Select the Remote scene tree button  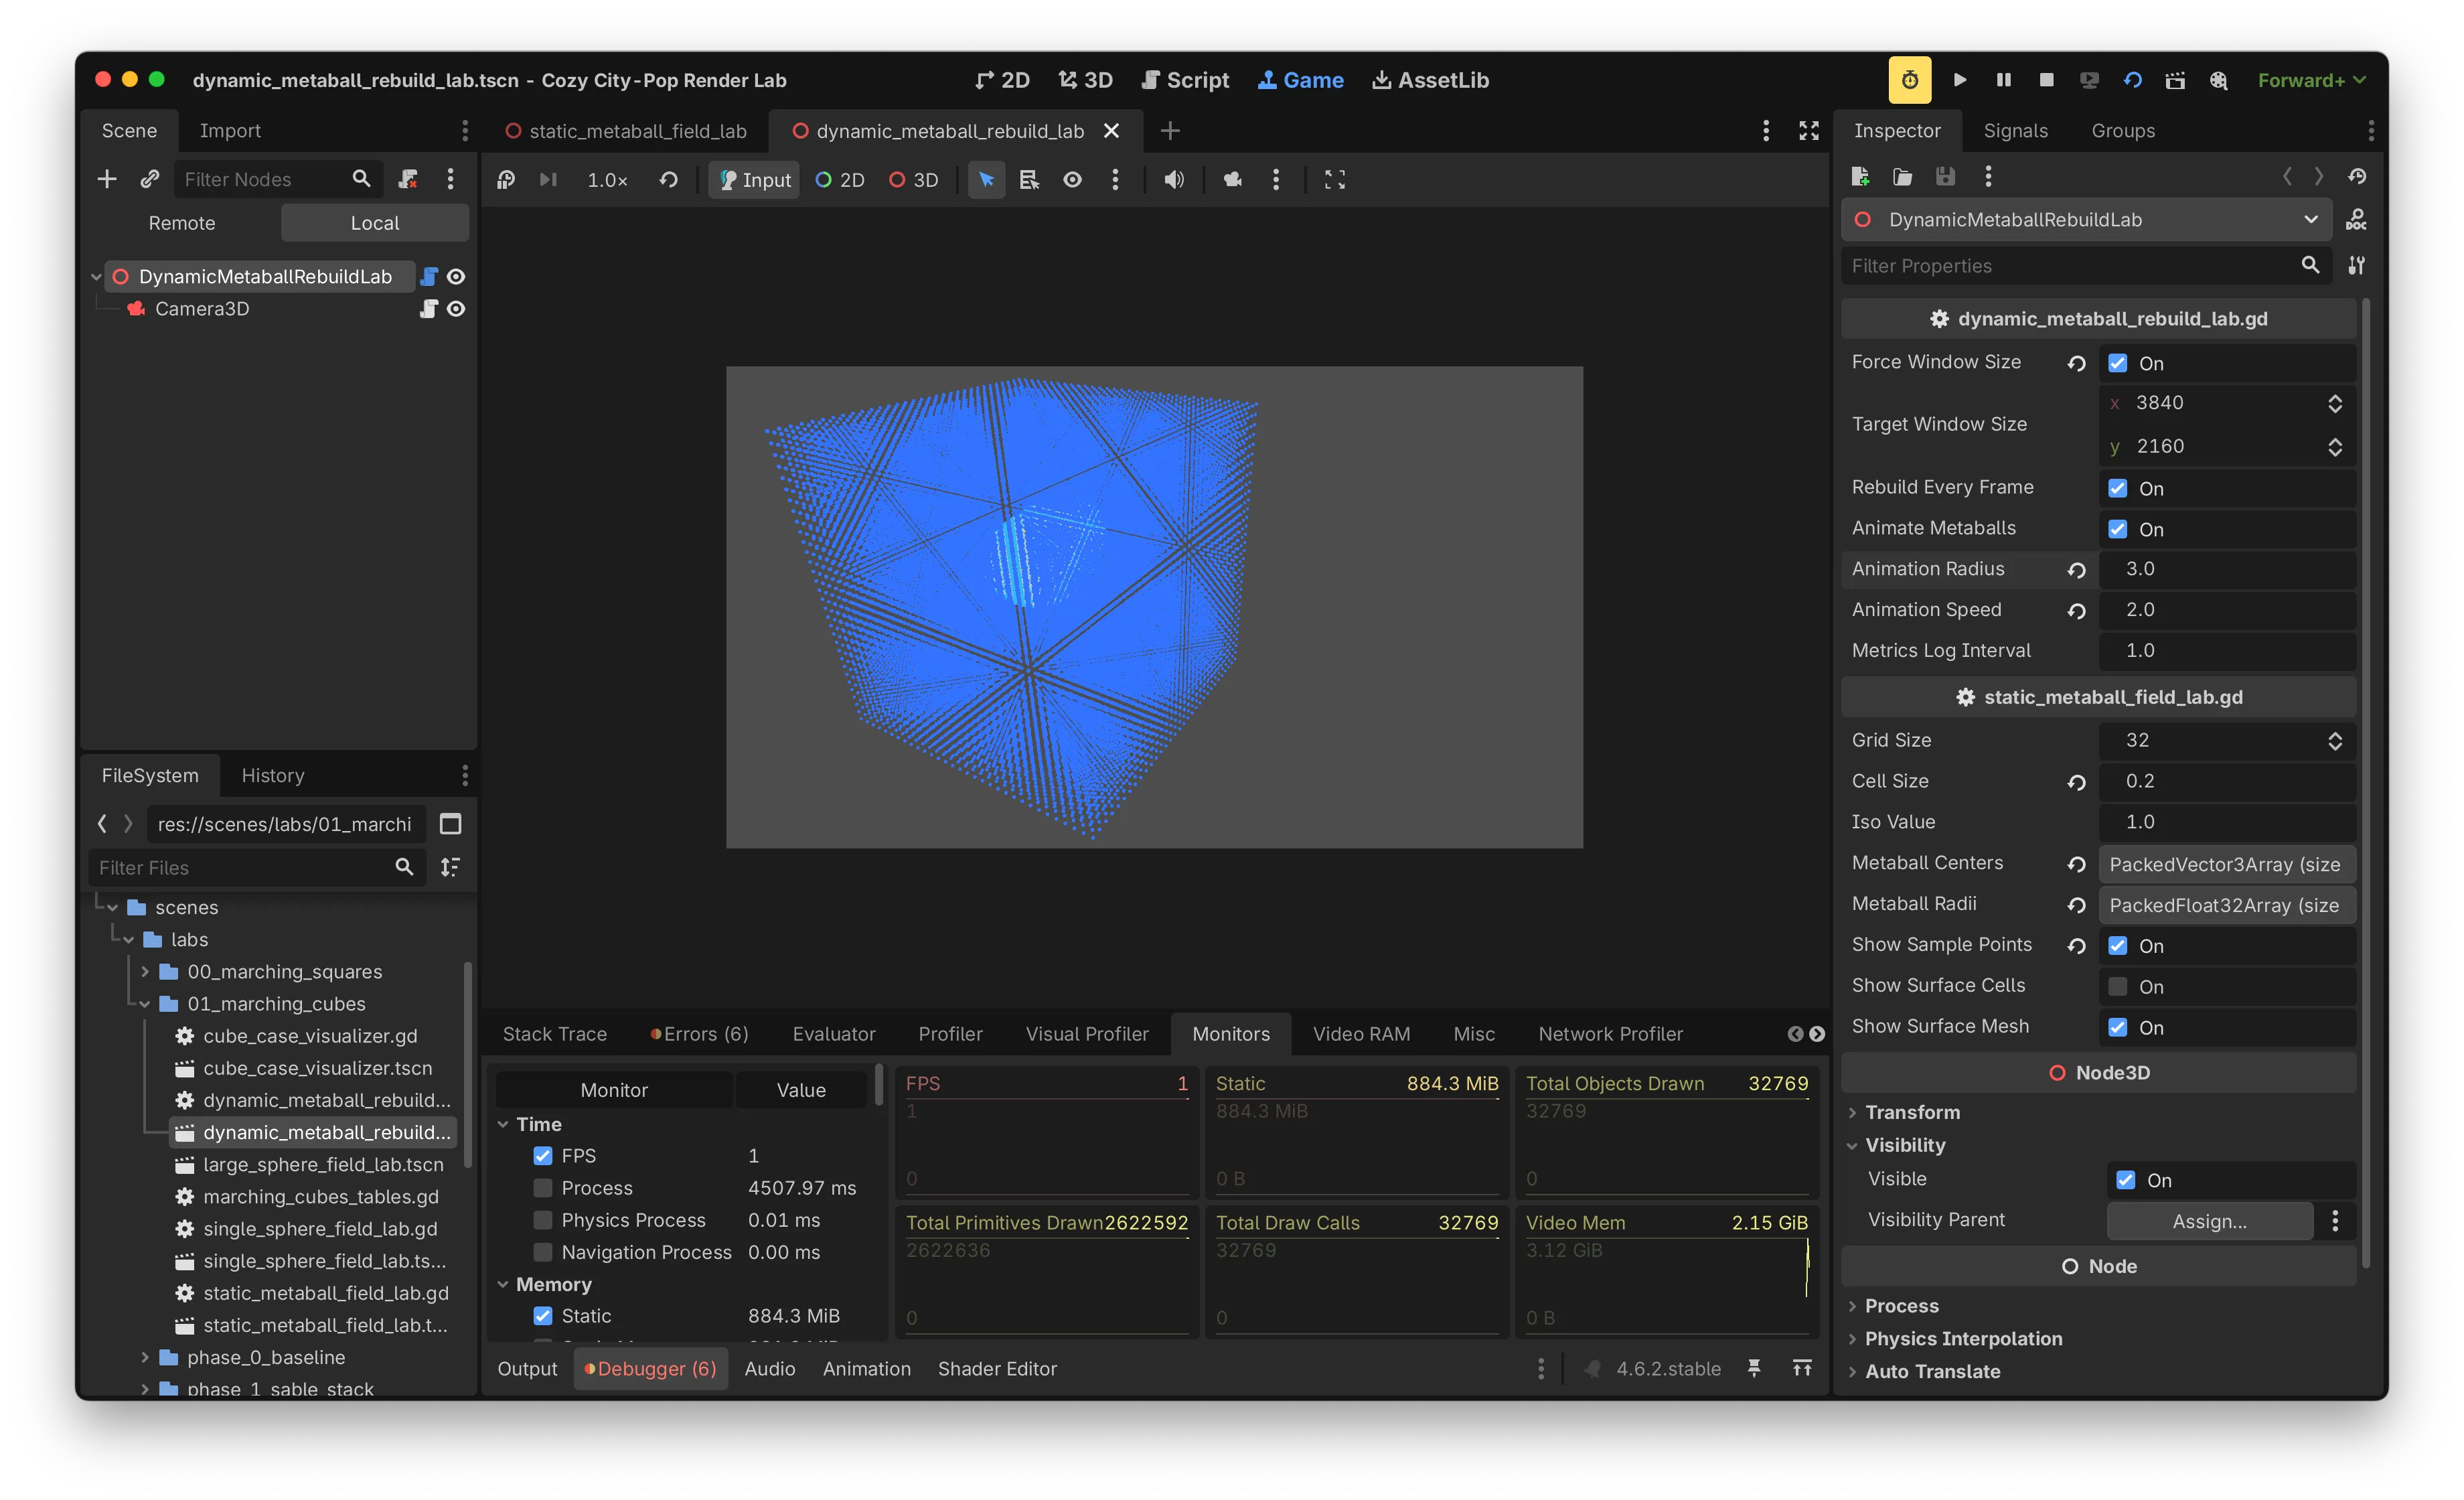[x=181, y=223]
